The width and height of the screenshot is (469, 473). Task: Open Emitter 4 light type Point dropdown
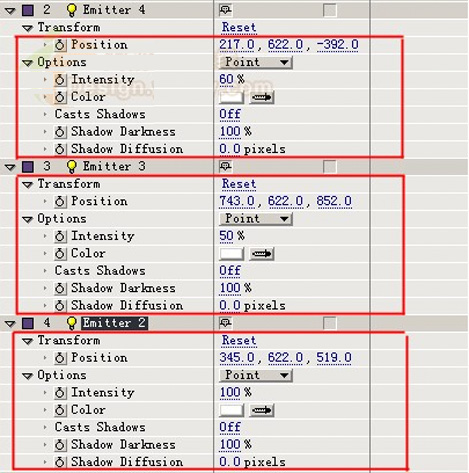256,62
